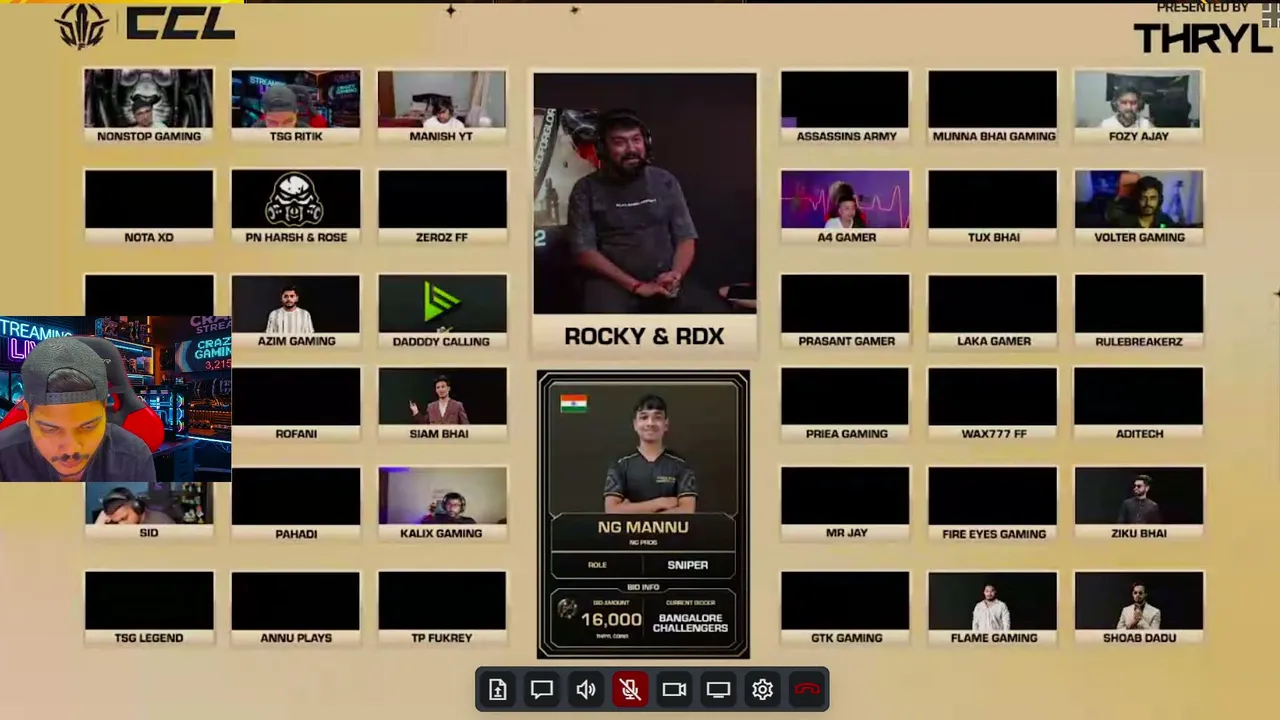Click the streamer webcam overlay with red headphones

coord(115,400)
